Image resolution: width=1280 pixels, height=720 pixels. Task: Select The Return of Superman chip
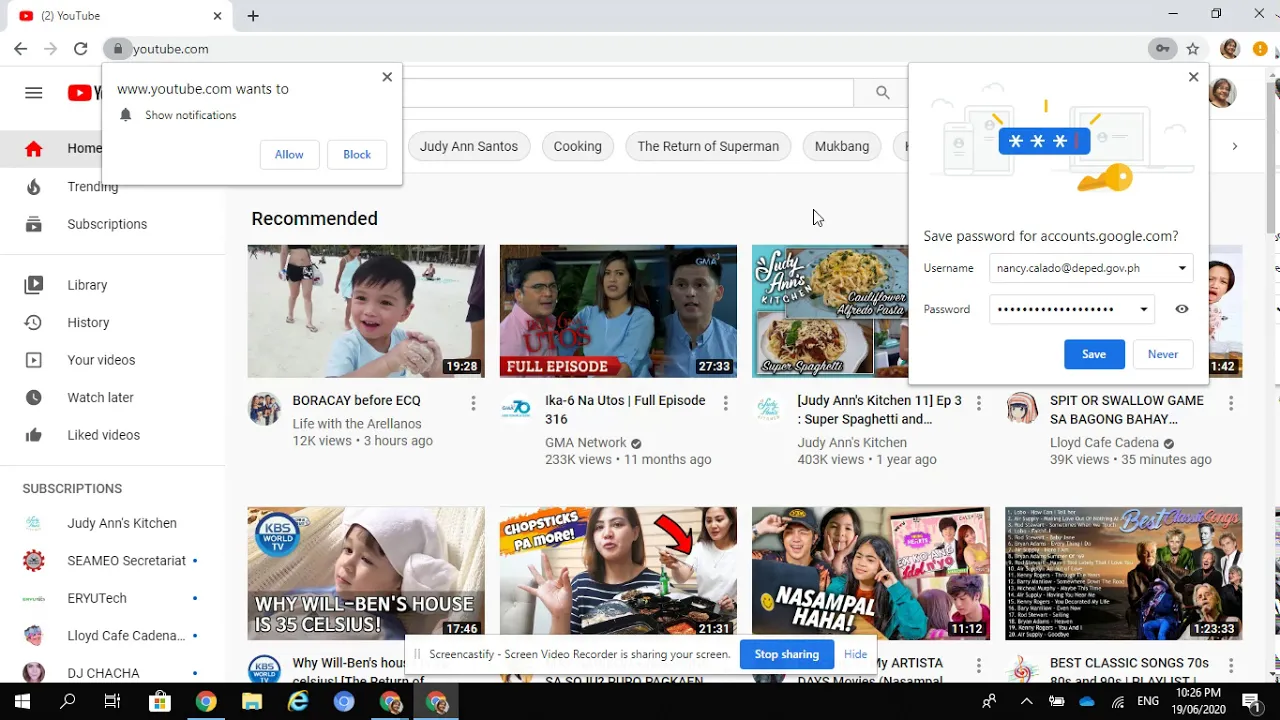click(x=708, y=146)
